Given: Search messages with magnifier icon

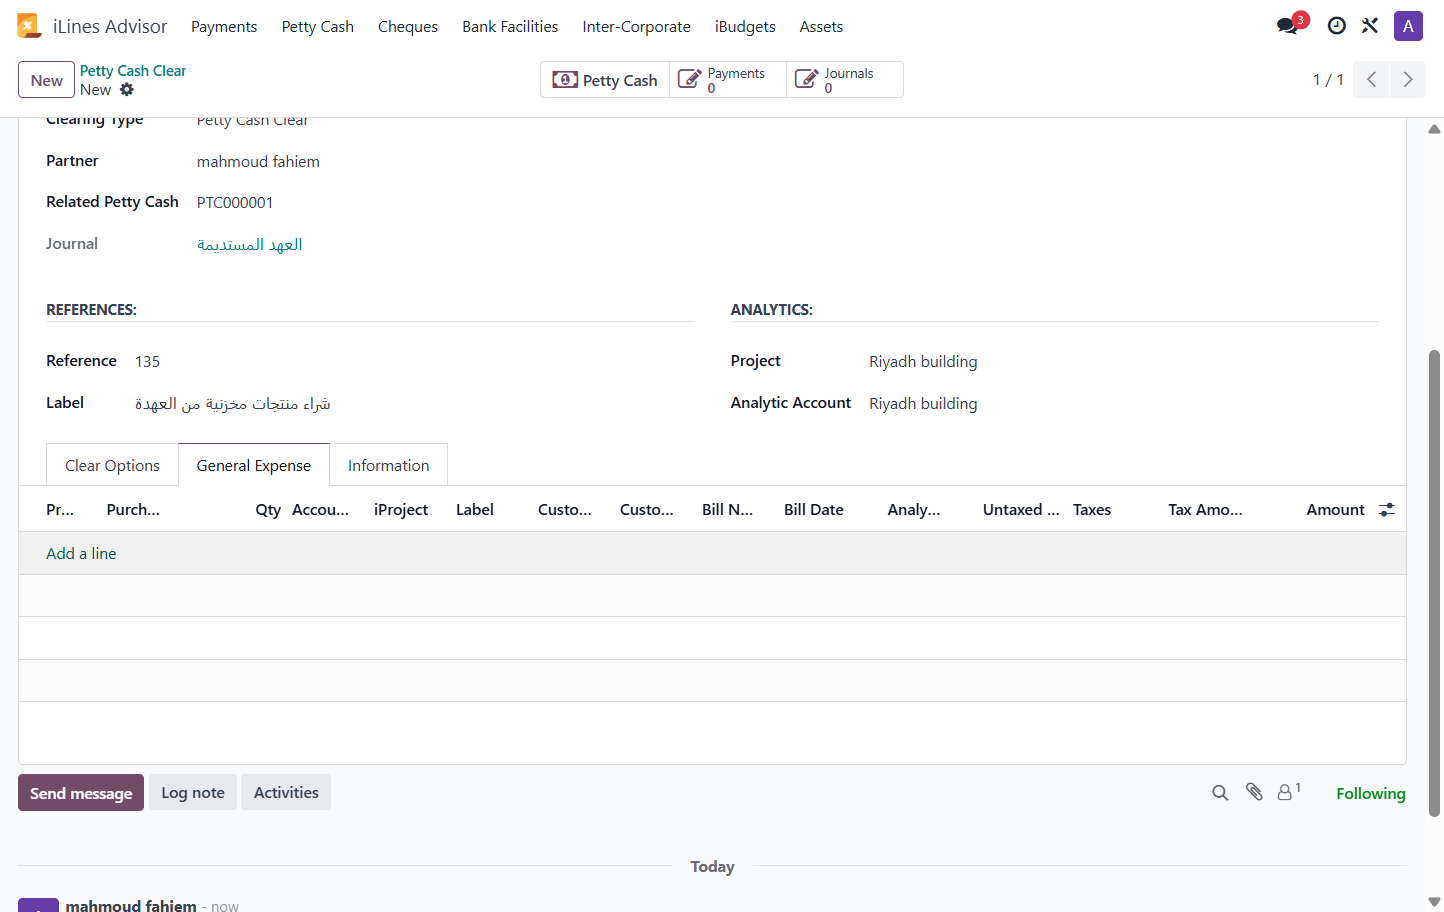Looking at the screenshot, I should 1220,793.
